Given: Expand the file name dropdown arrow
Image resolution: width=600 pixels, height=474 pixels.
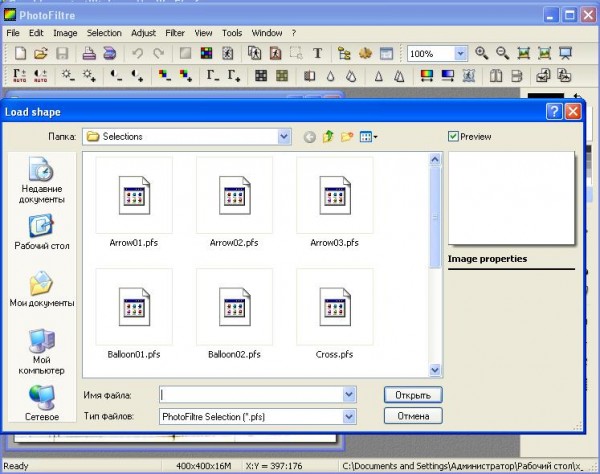Looking at the screenshot, I should (349, 394).
